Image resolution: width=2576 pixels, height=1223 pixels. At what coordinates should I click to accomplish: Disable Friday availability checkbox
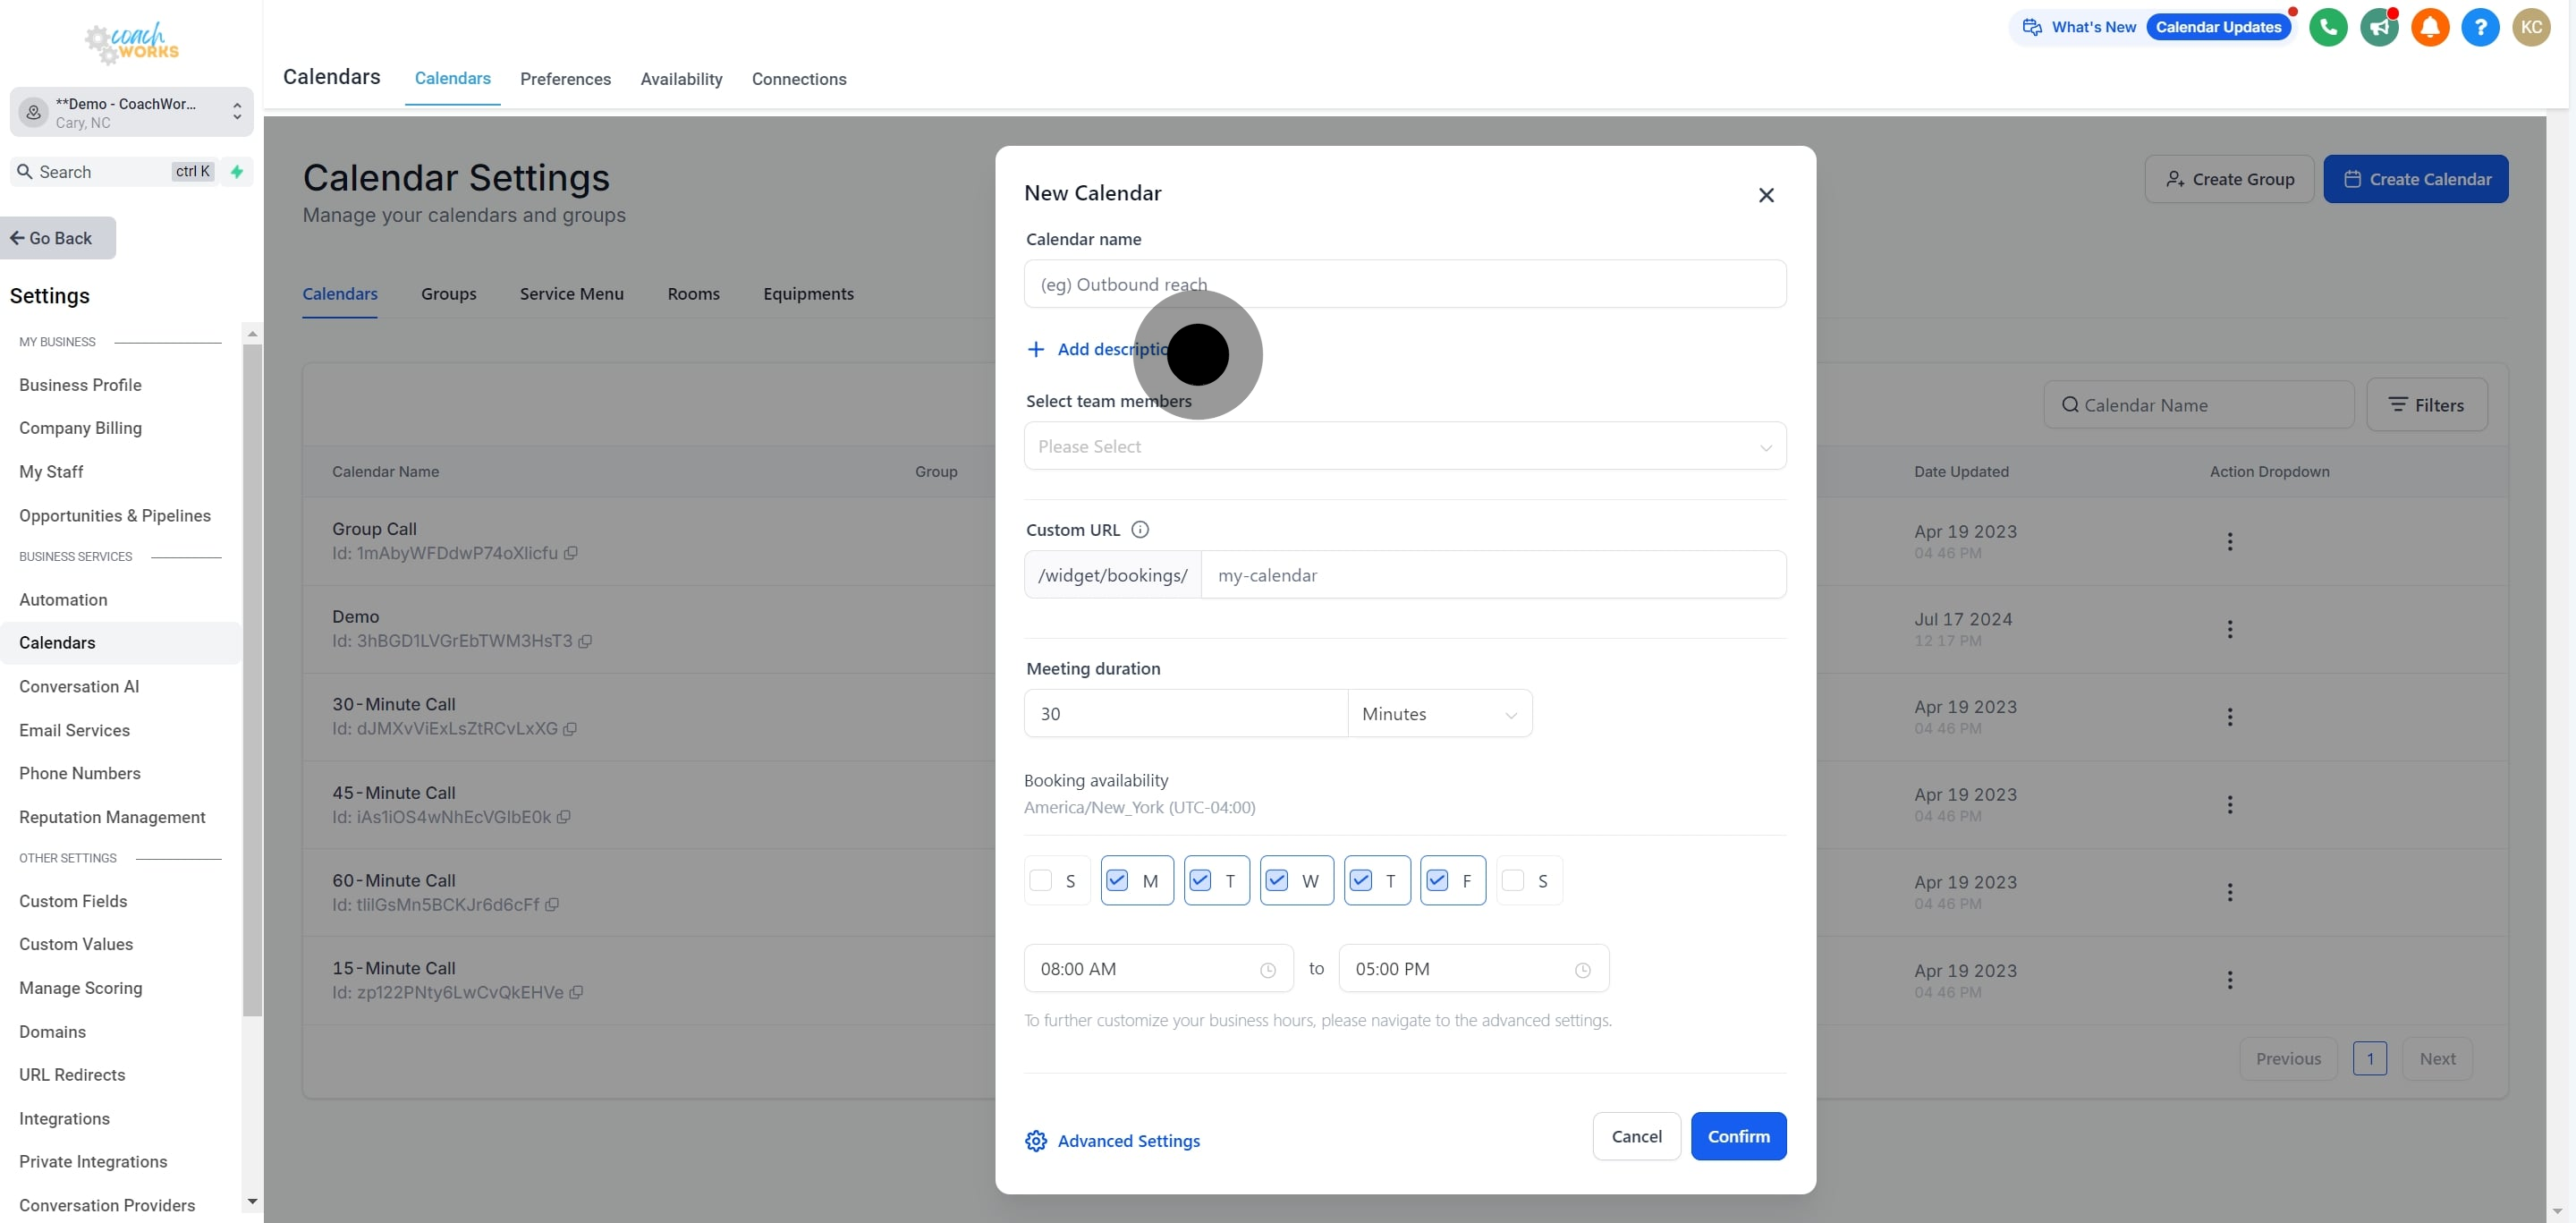point(1437,880)
